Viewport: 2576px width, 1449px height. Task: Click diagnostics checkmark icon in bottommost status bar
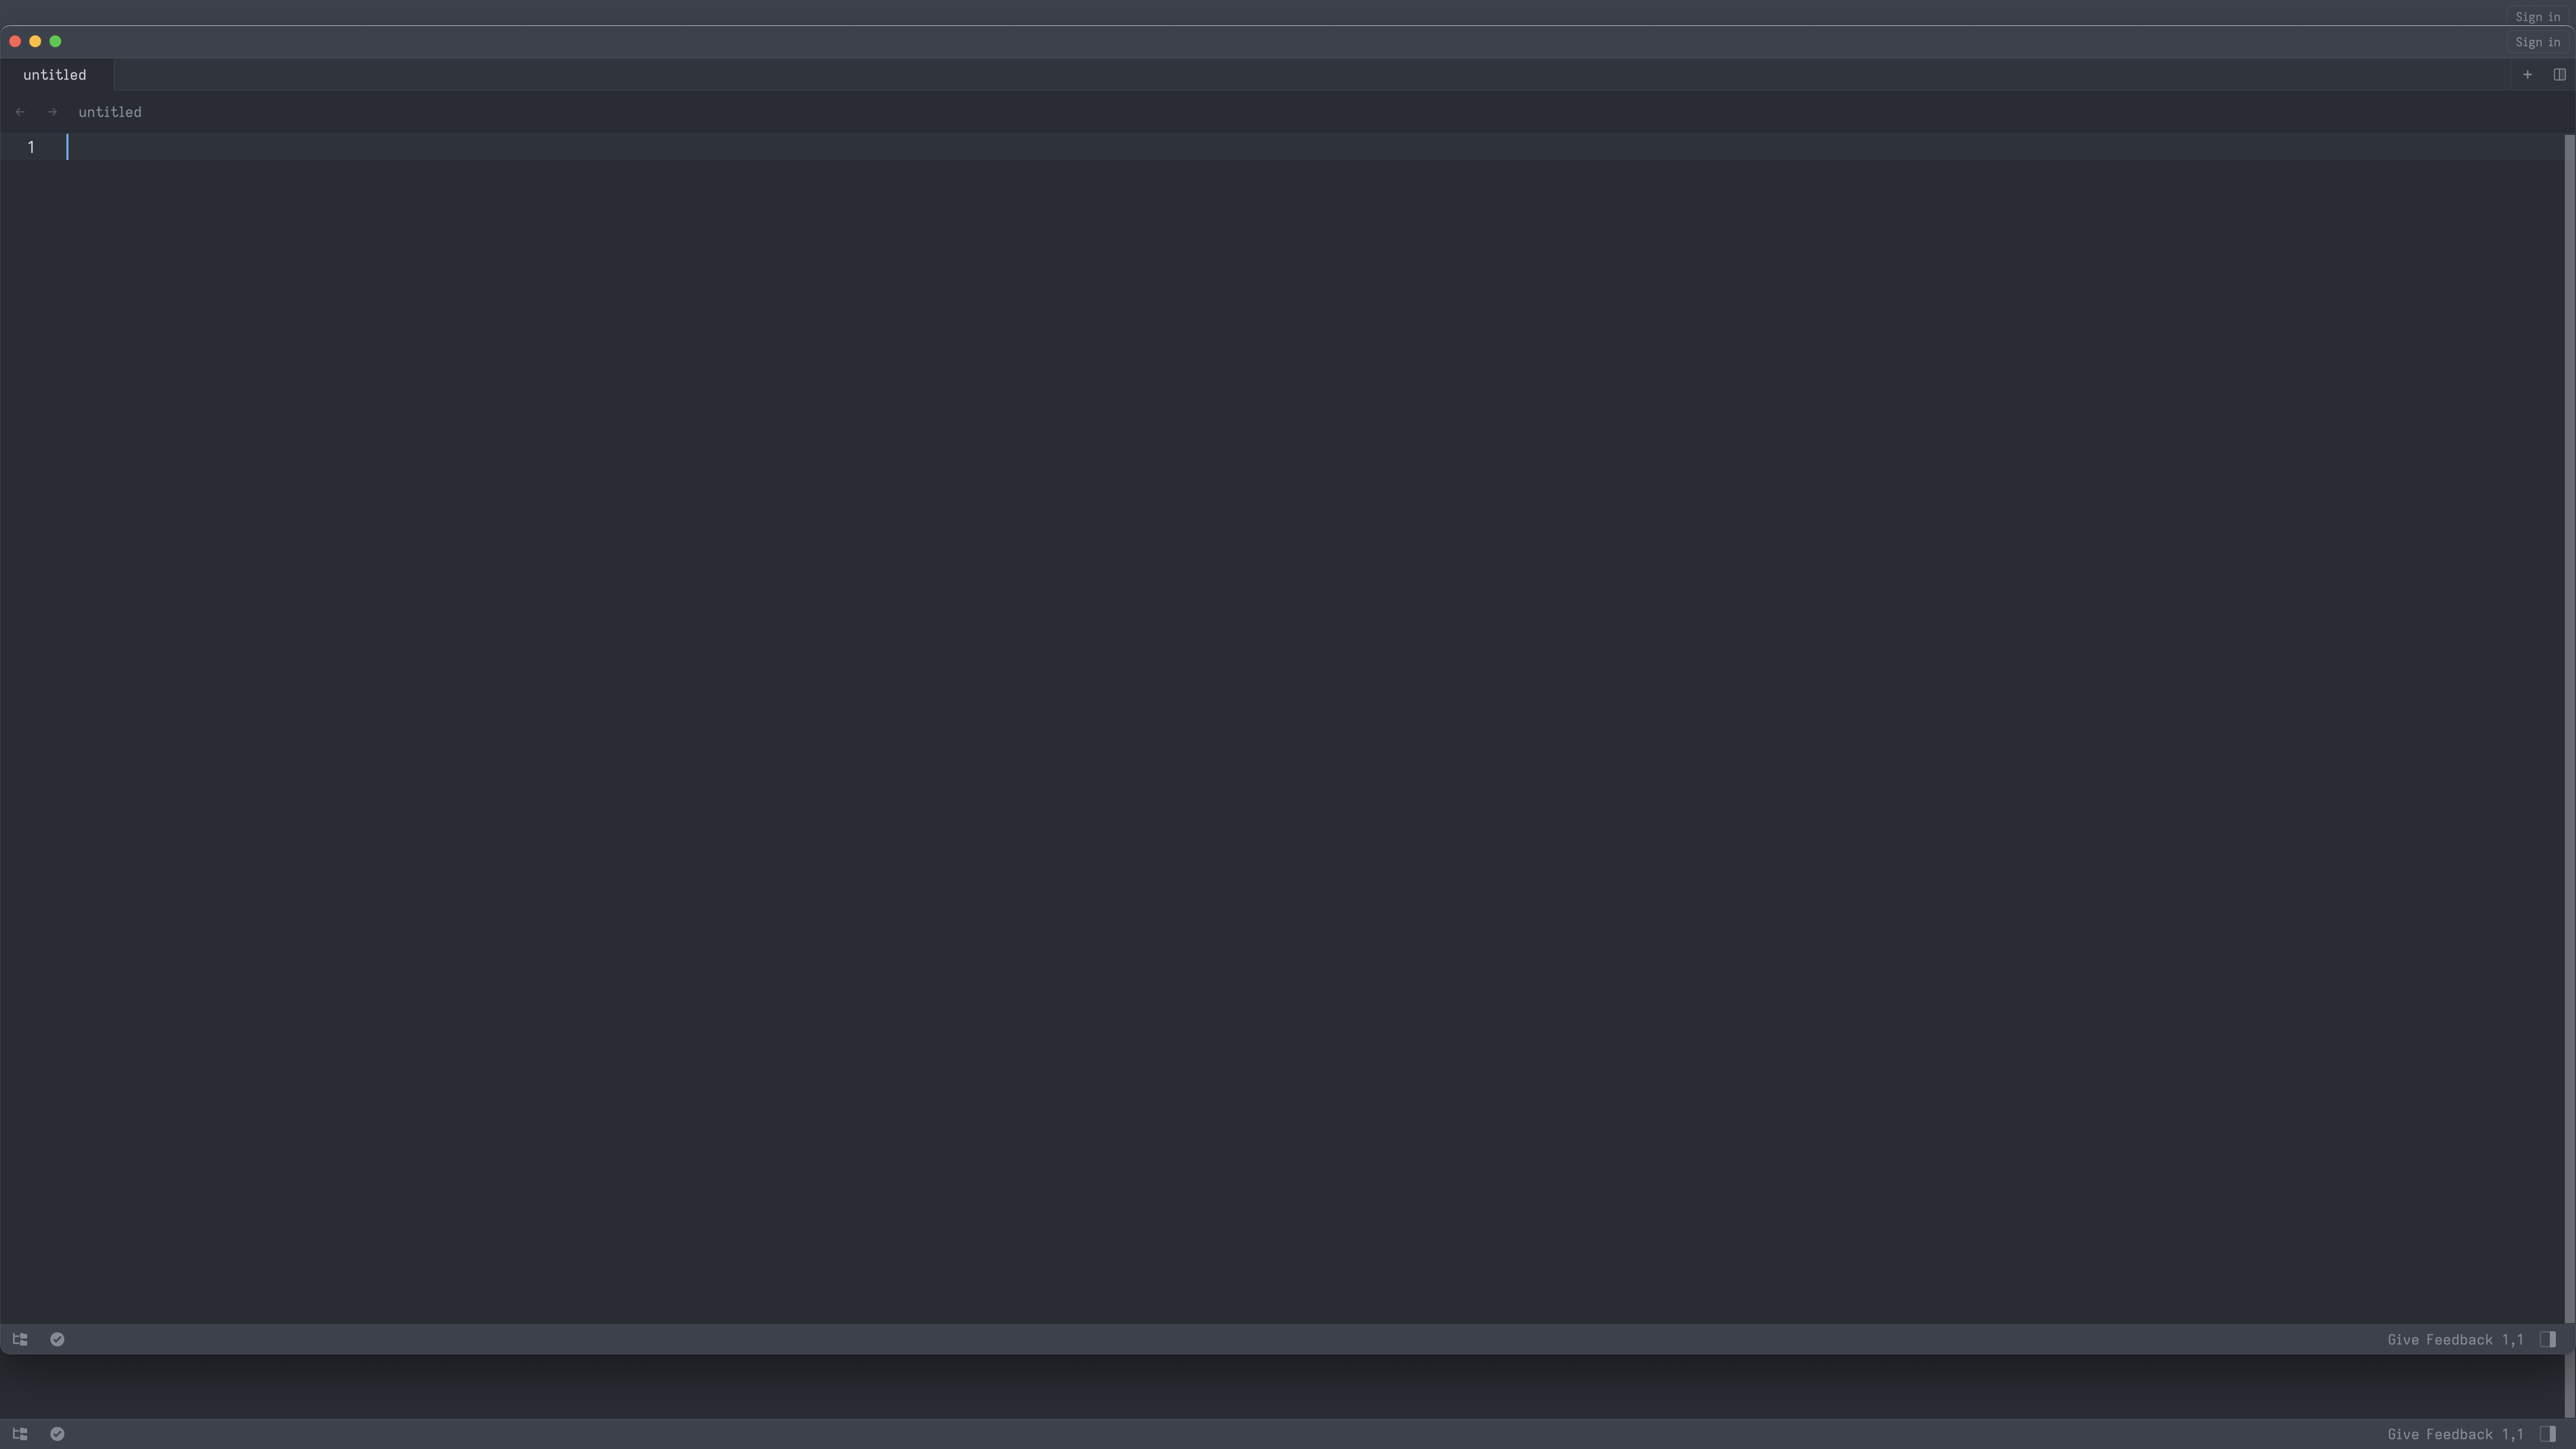click(x=57, y=1434)
